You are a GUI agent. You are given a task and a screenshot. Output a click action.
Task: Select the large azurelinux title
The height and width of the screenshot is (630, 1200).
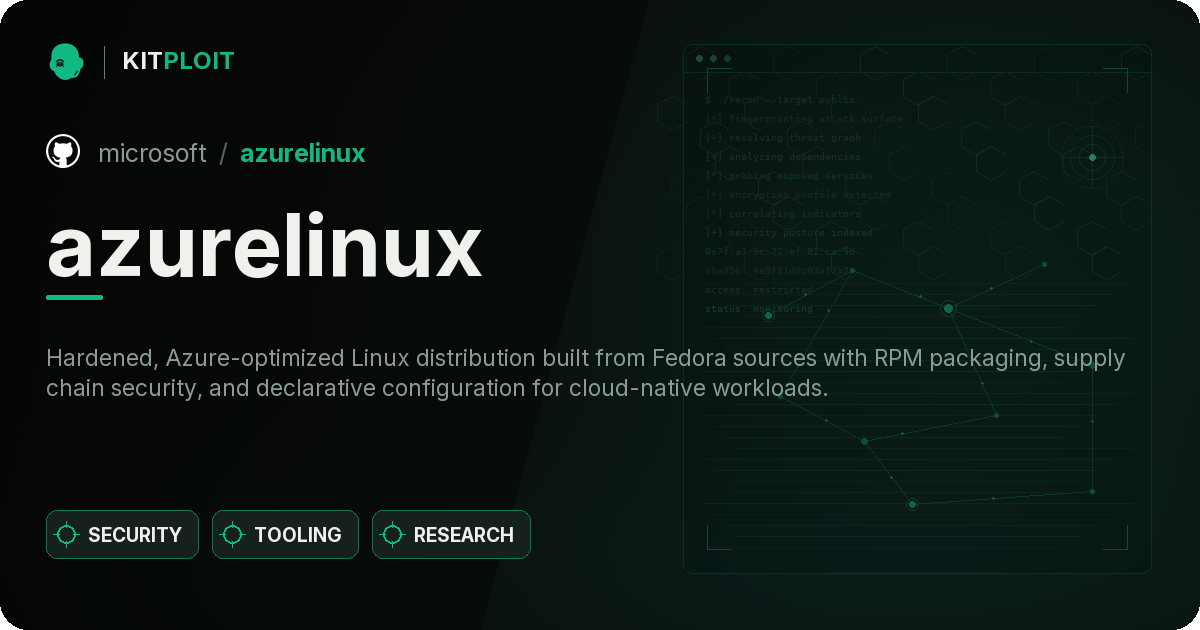point(265,248)
